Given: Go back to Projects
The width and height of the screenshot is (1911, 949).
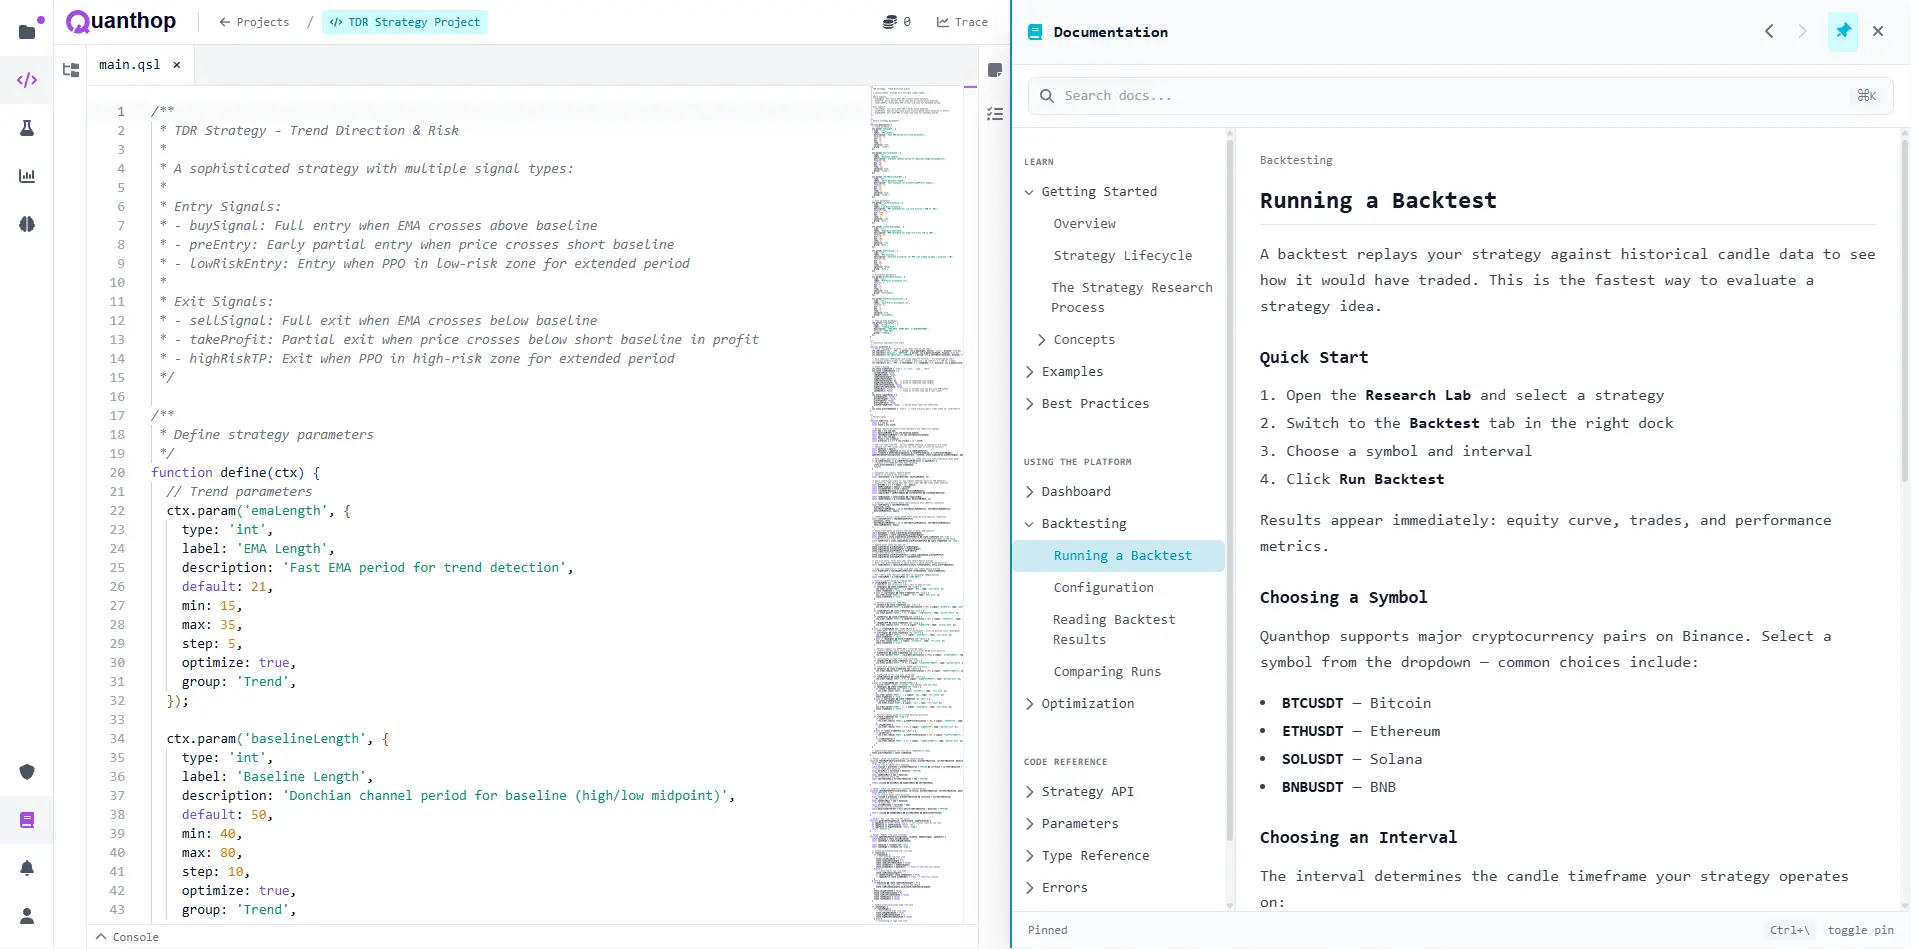Looking at the screenshot, I should pos(254,22).
